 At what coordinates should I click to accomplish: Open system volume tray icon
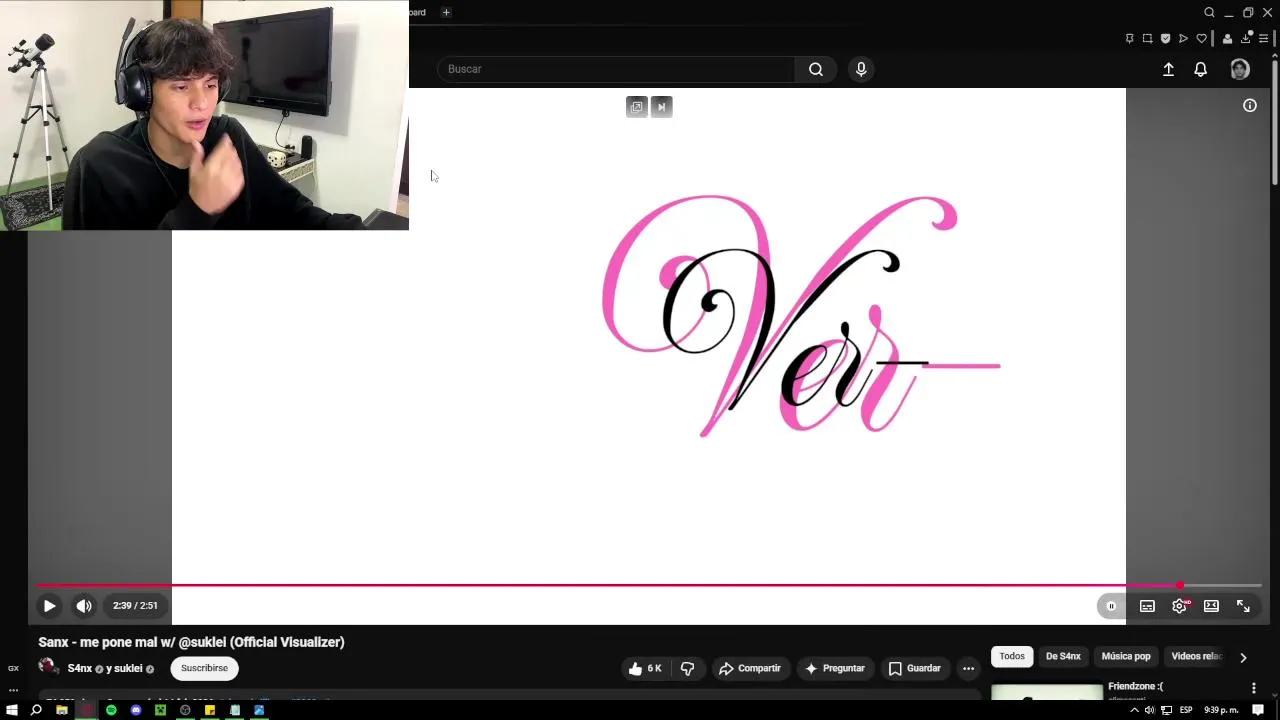point(1149,710)
